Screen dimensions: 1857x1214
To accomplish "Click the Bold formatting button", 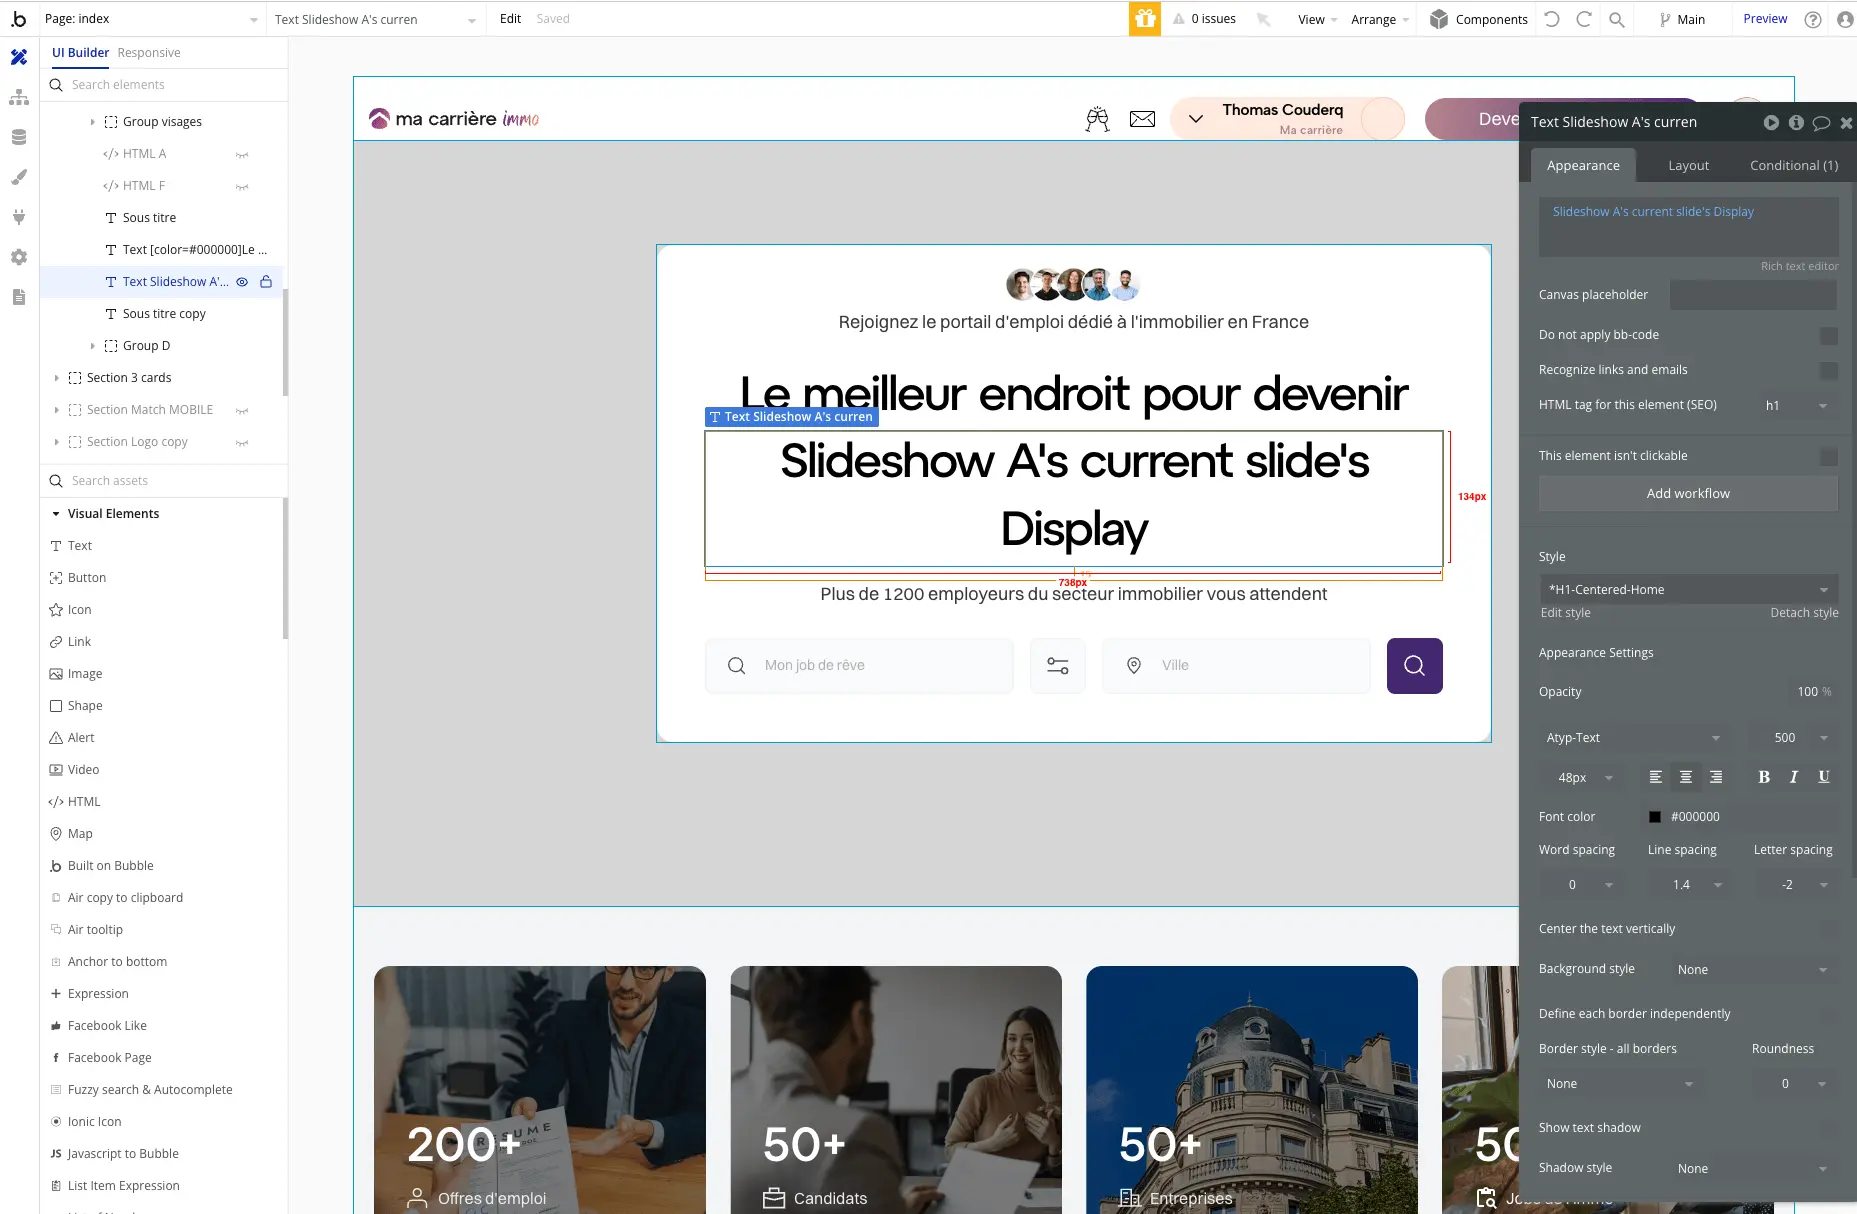I will pyautogui.click(x=1764, y=777).
